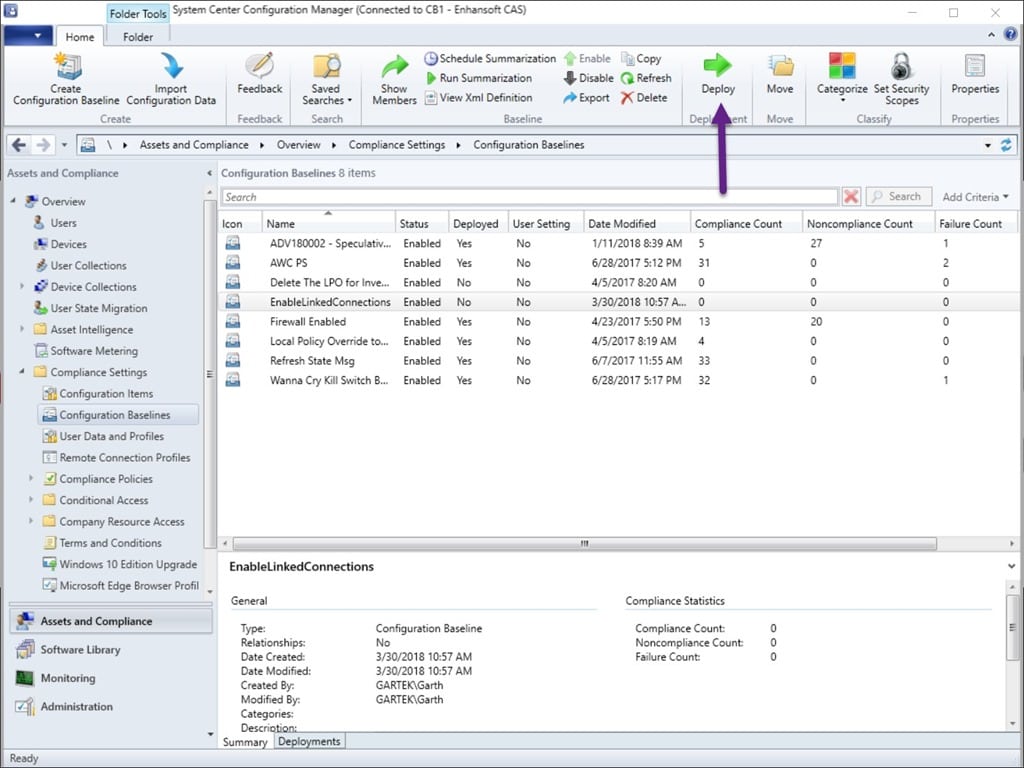Open the Monitoring workspace
Image resolution: width=1024 pixels, height=768 pixels.
coord(111,678)
